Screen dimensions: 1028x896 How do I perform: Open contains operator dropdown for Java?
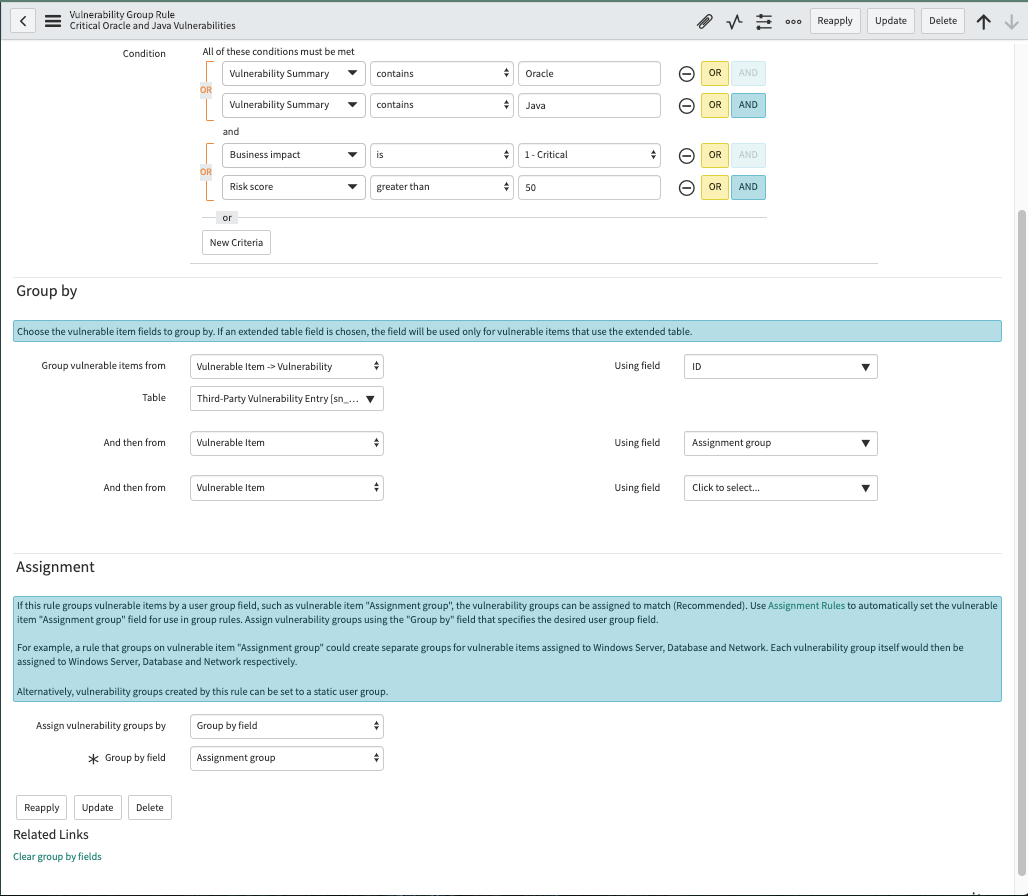[x=441, y=105]
